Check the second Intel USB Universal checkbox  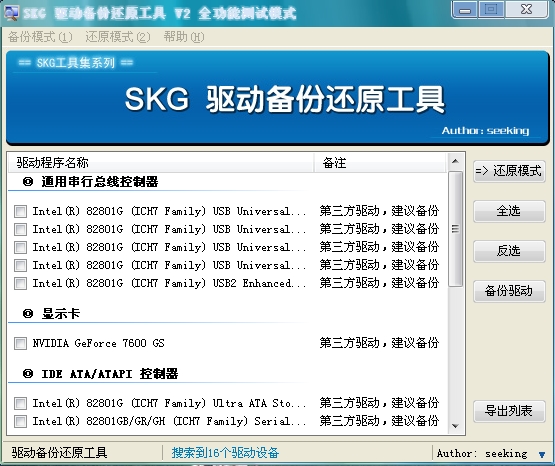tap(20, 230)
